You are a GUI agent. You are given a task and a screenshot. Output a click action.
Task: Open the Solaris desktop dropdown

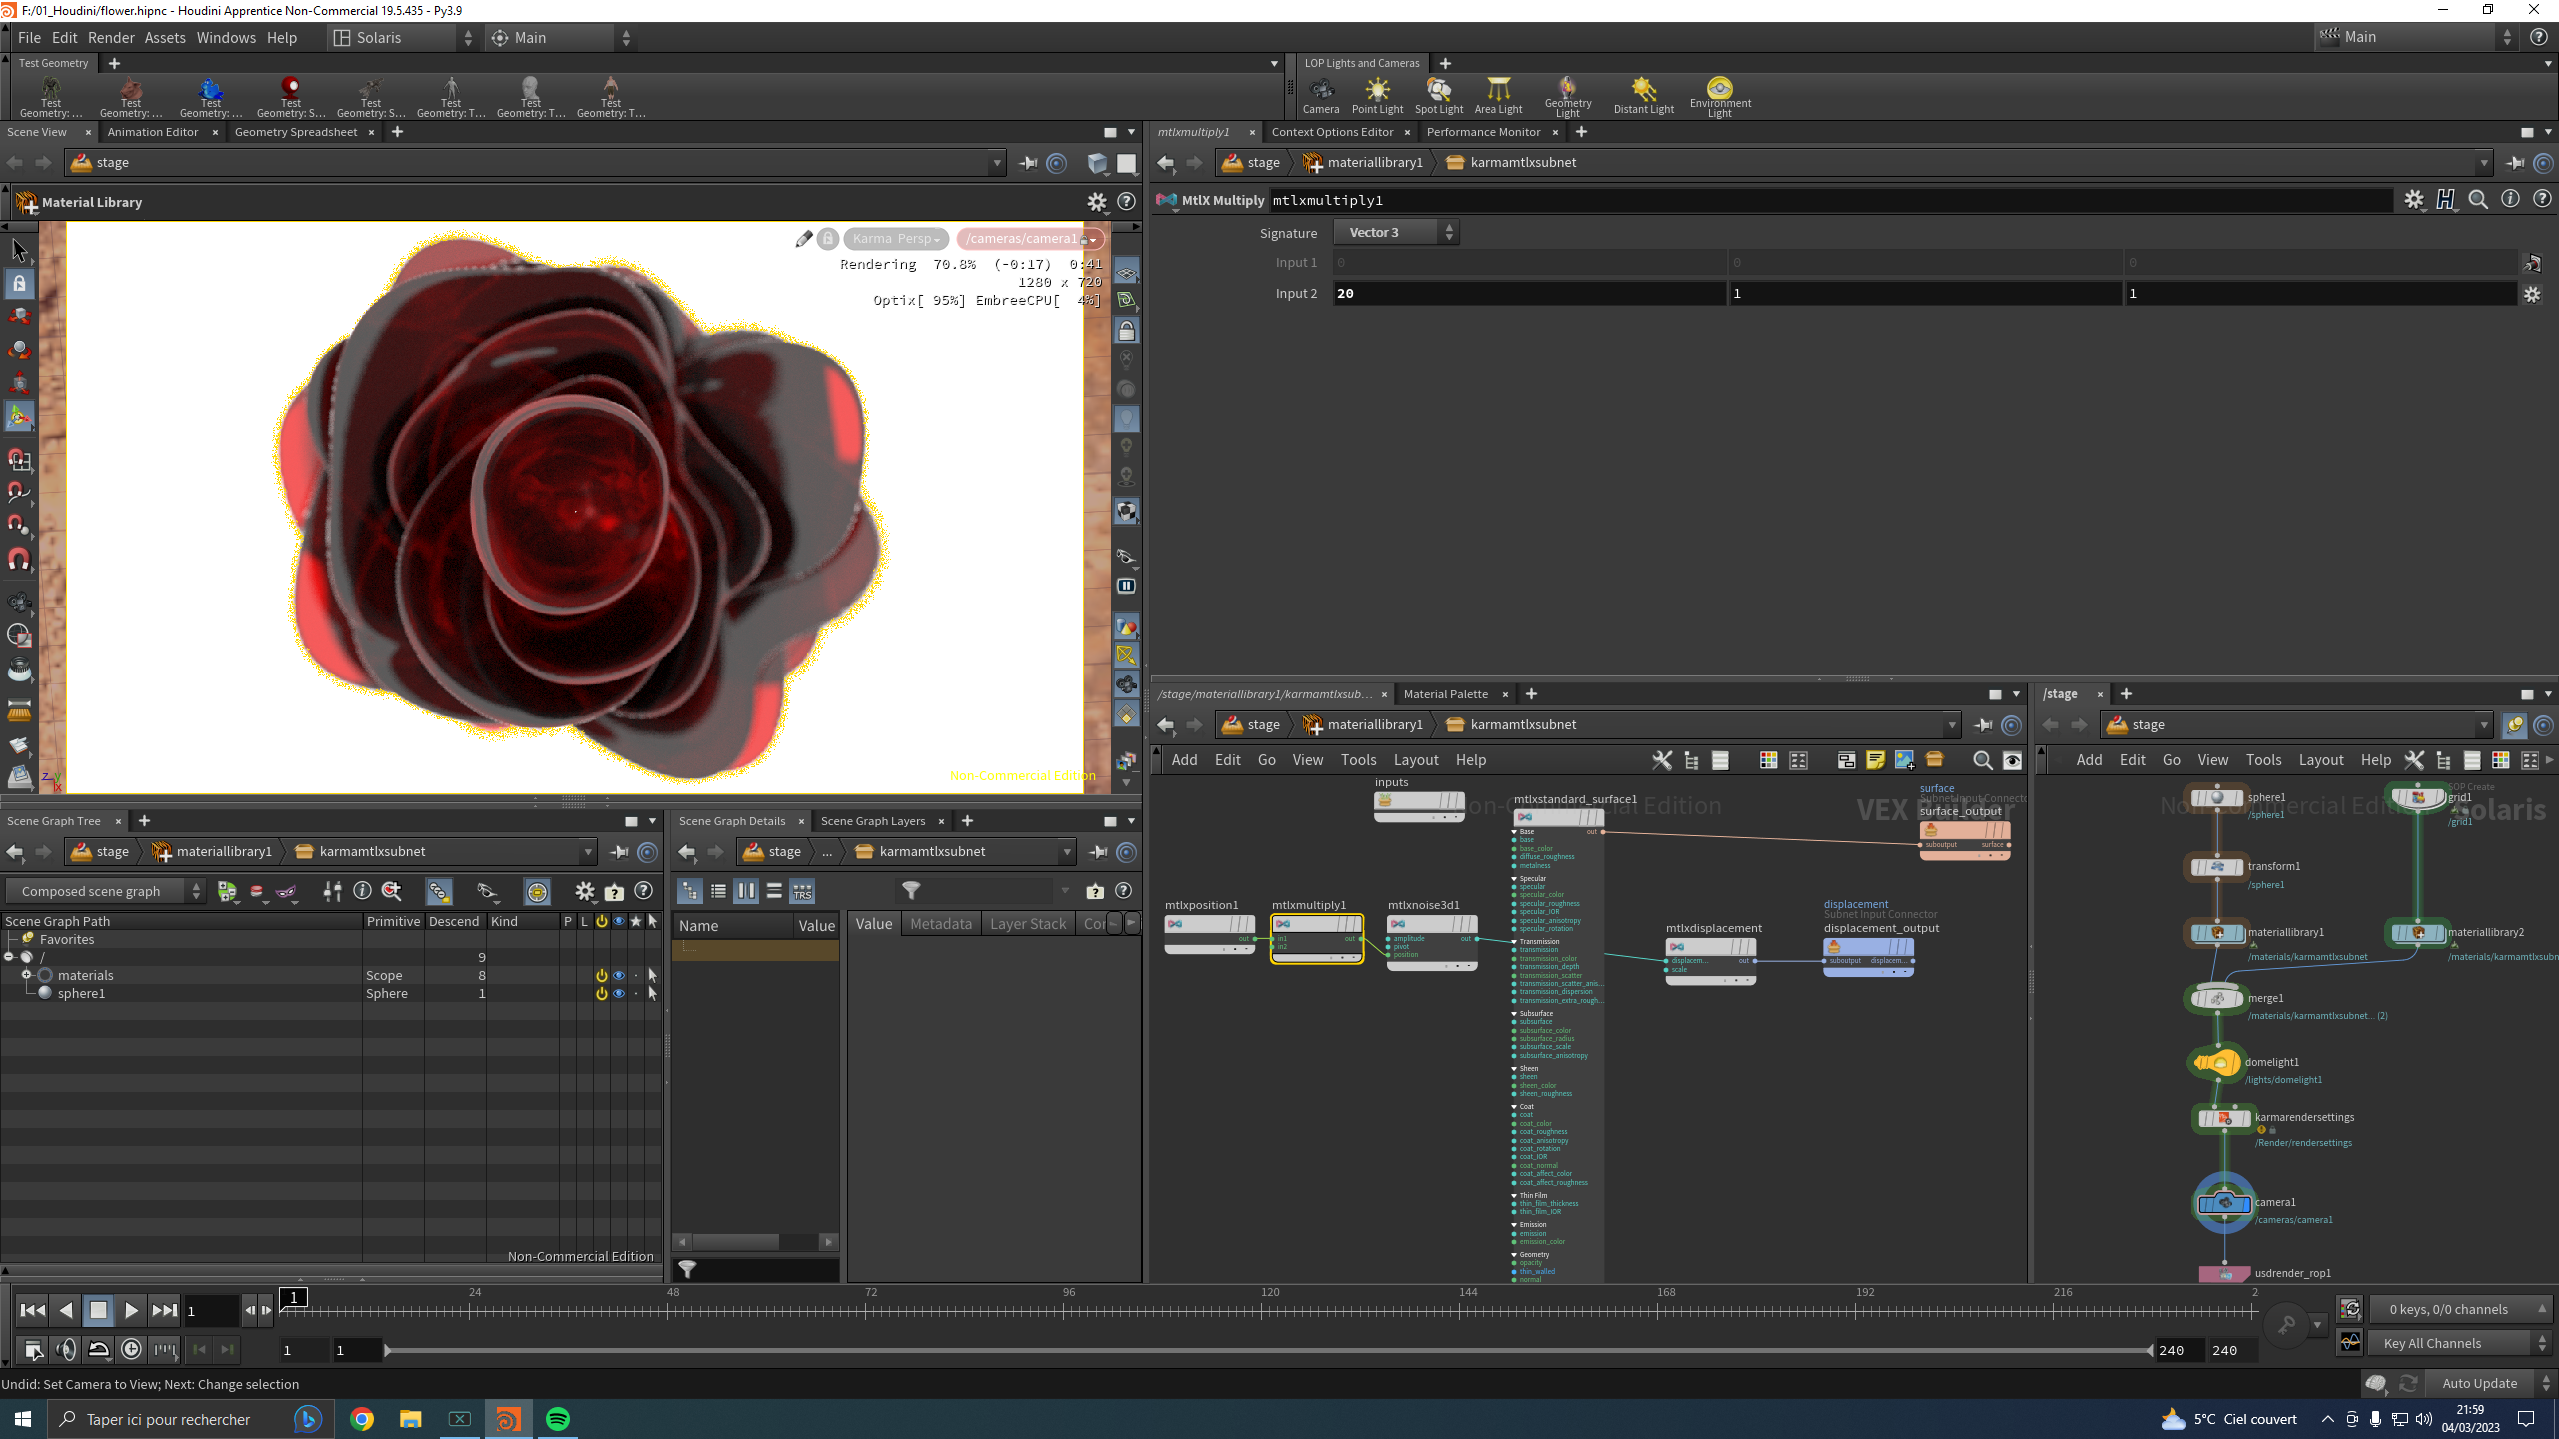pos(403,38)
